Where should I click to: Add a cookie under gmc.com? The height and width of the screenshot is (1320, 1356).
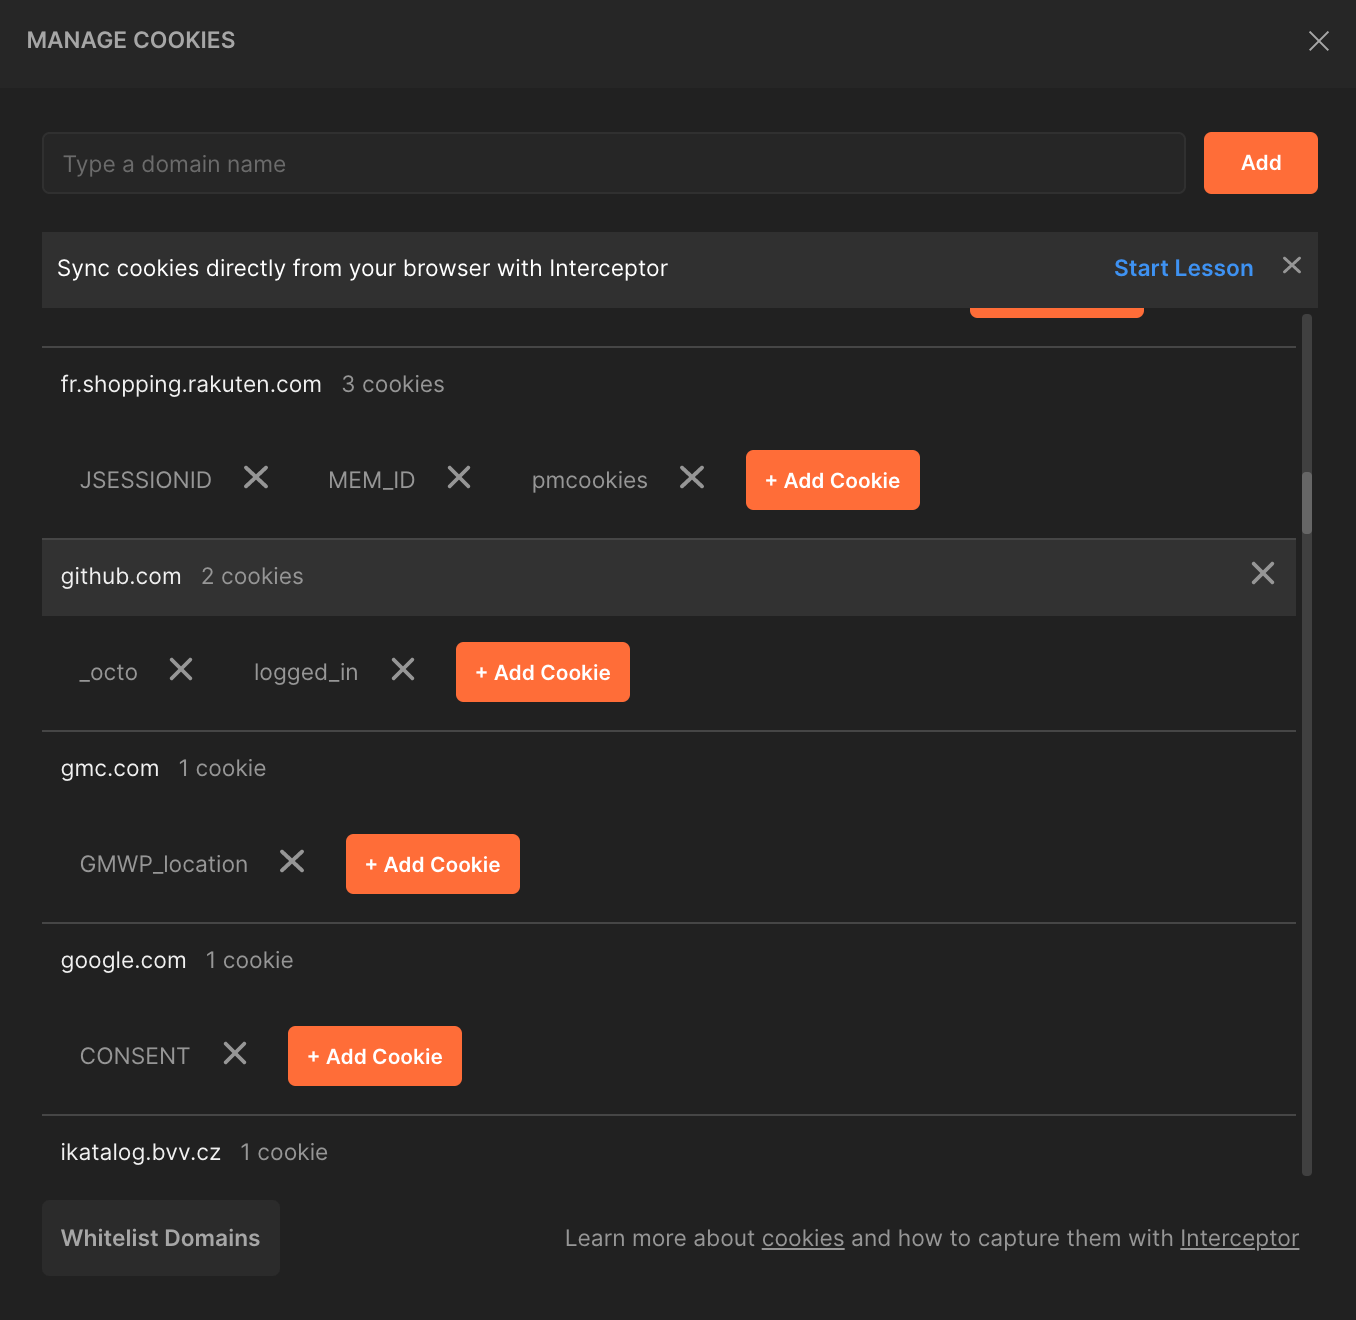[x=432, y=864]
